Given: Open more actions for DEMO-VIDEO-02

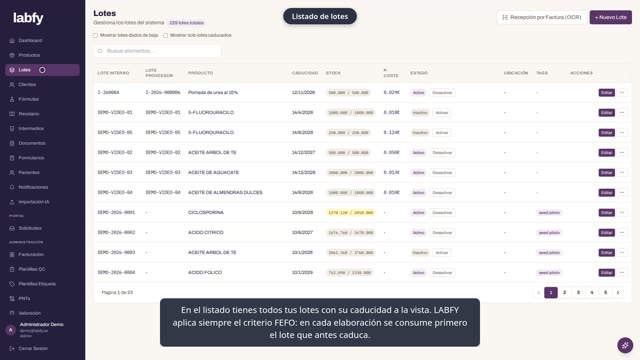Looking at the screenshot, I should coord(622,153).
